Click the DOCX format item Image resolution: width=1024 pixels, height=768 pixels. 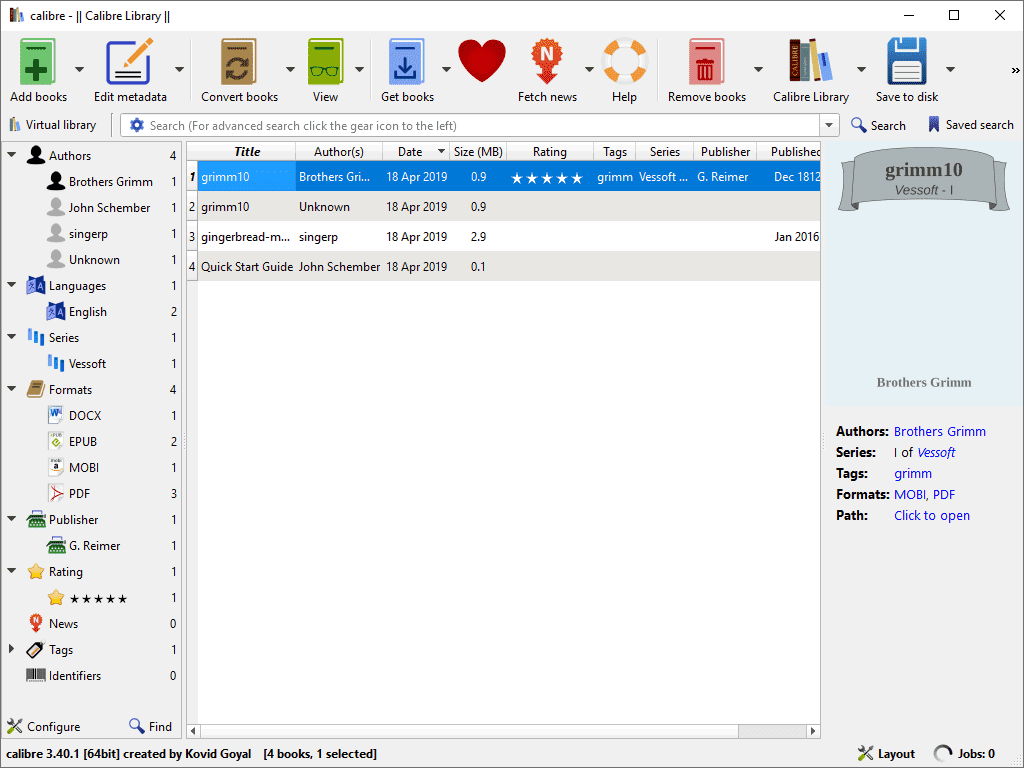pos(85,415)
